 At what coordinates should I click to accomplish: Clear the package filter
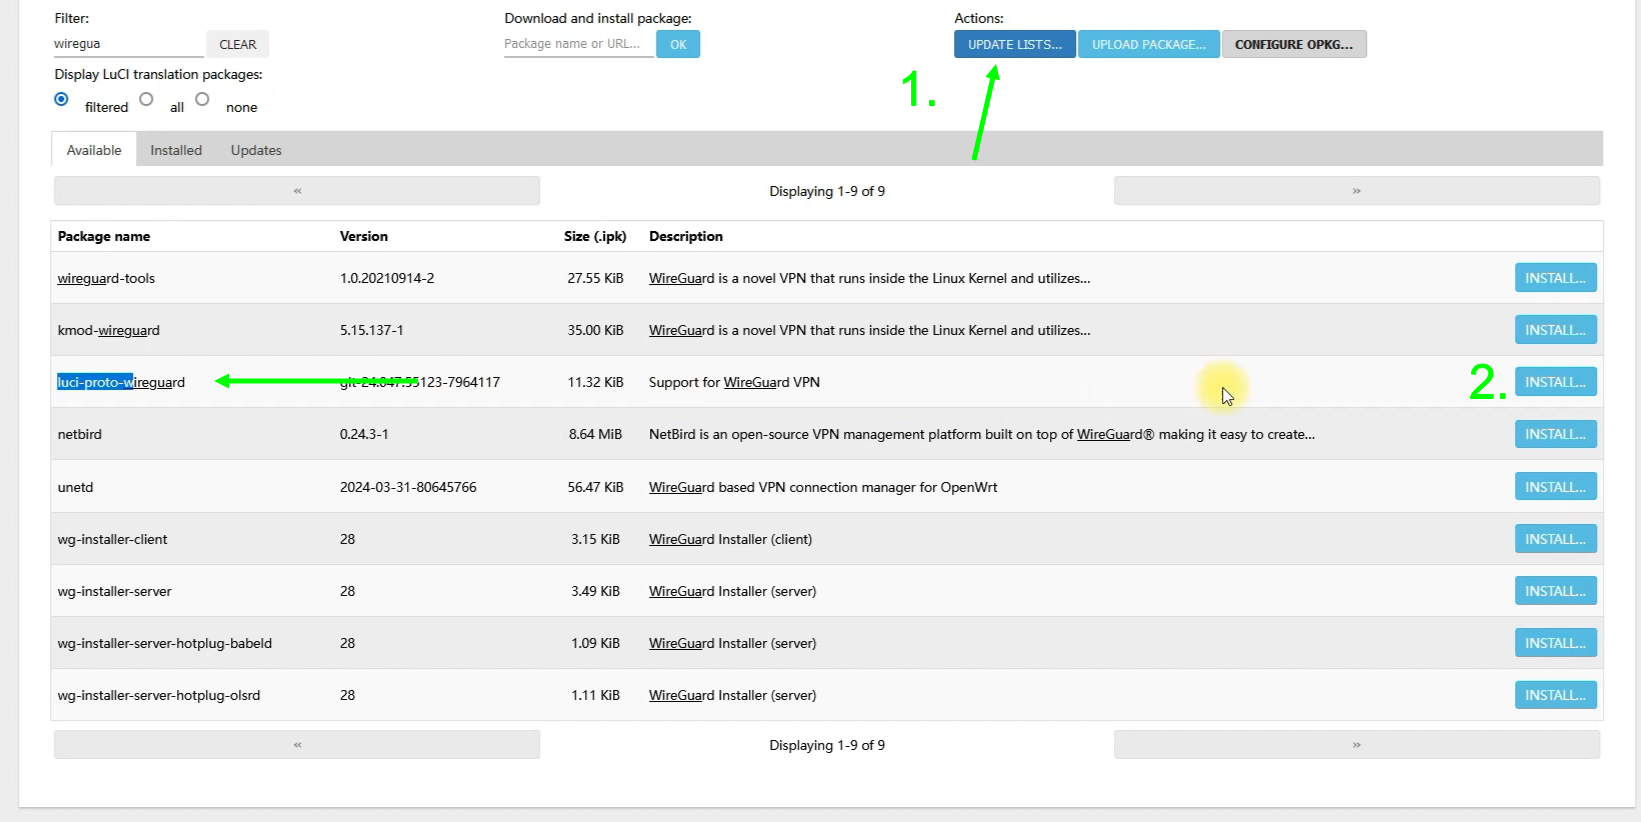point(238,44)
